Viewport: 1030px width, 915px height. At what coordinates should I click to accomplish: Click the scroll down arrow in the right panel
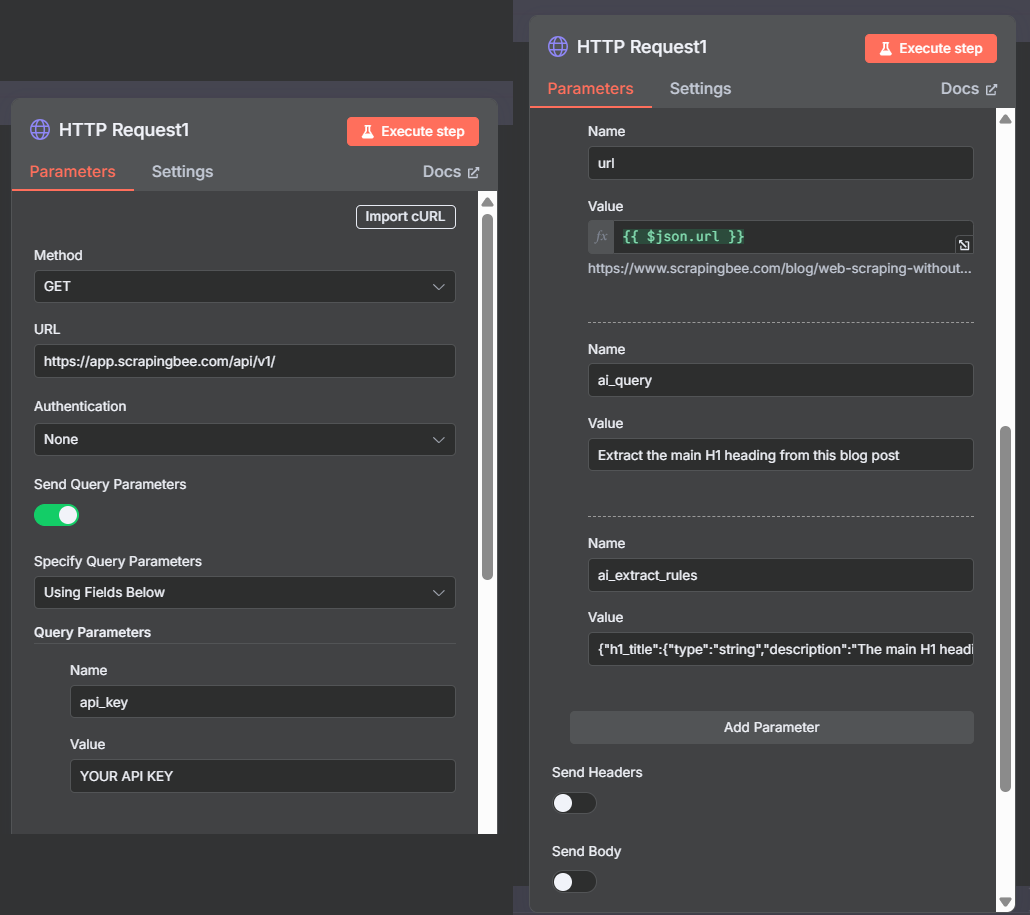pyautogui.click(x=1005, y=901)
